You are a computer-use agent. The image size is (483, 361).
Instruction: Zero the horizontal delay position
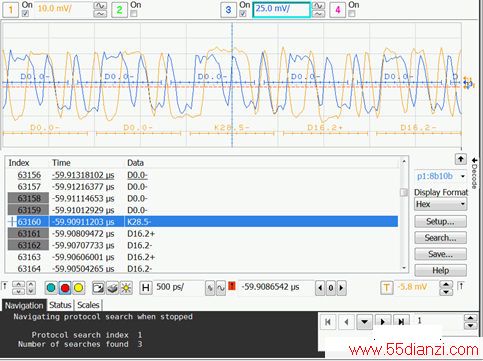click(x=331, y=288)
